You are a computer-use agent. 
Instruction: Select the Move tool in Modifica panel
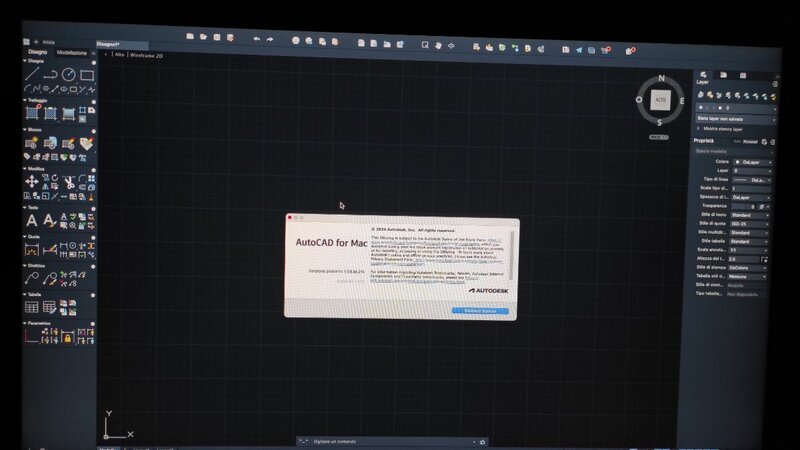32,181
